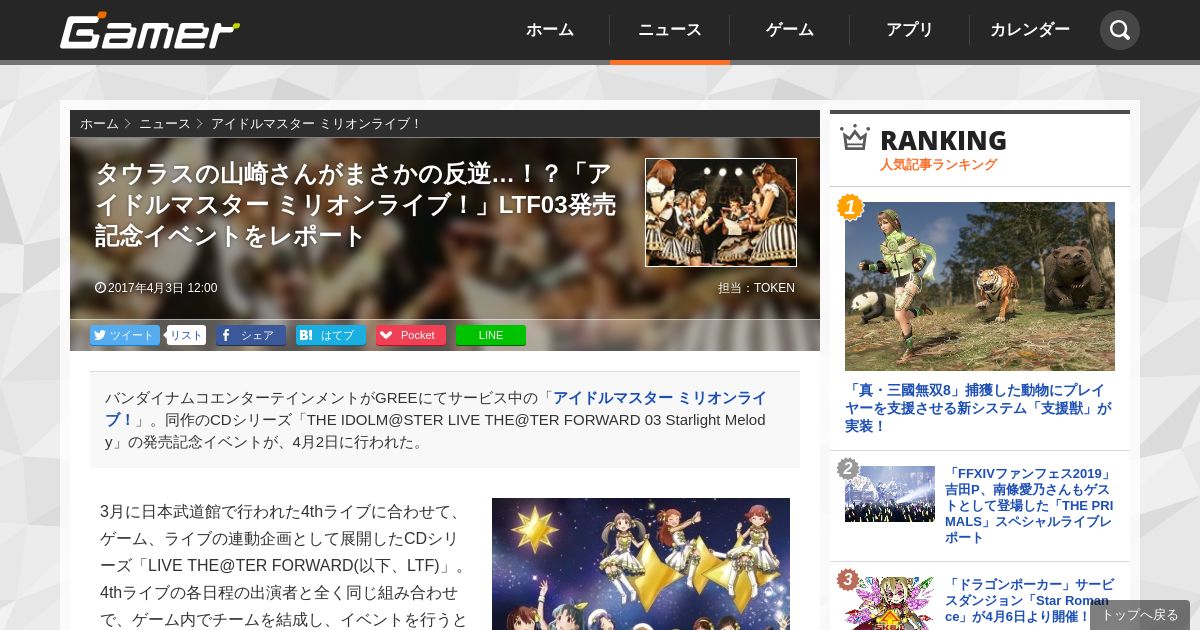Open the ゲーム navigation item

[790, 30]
